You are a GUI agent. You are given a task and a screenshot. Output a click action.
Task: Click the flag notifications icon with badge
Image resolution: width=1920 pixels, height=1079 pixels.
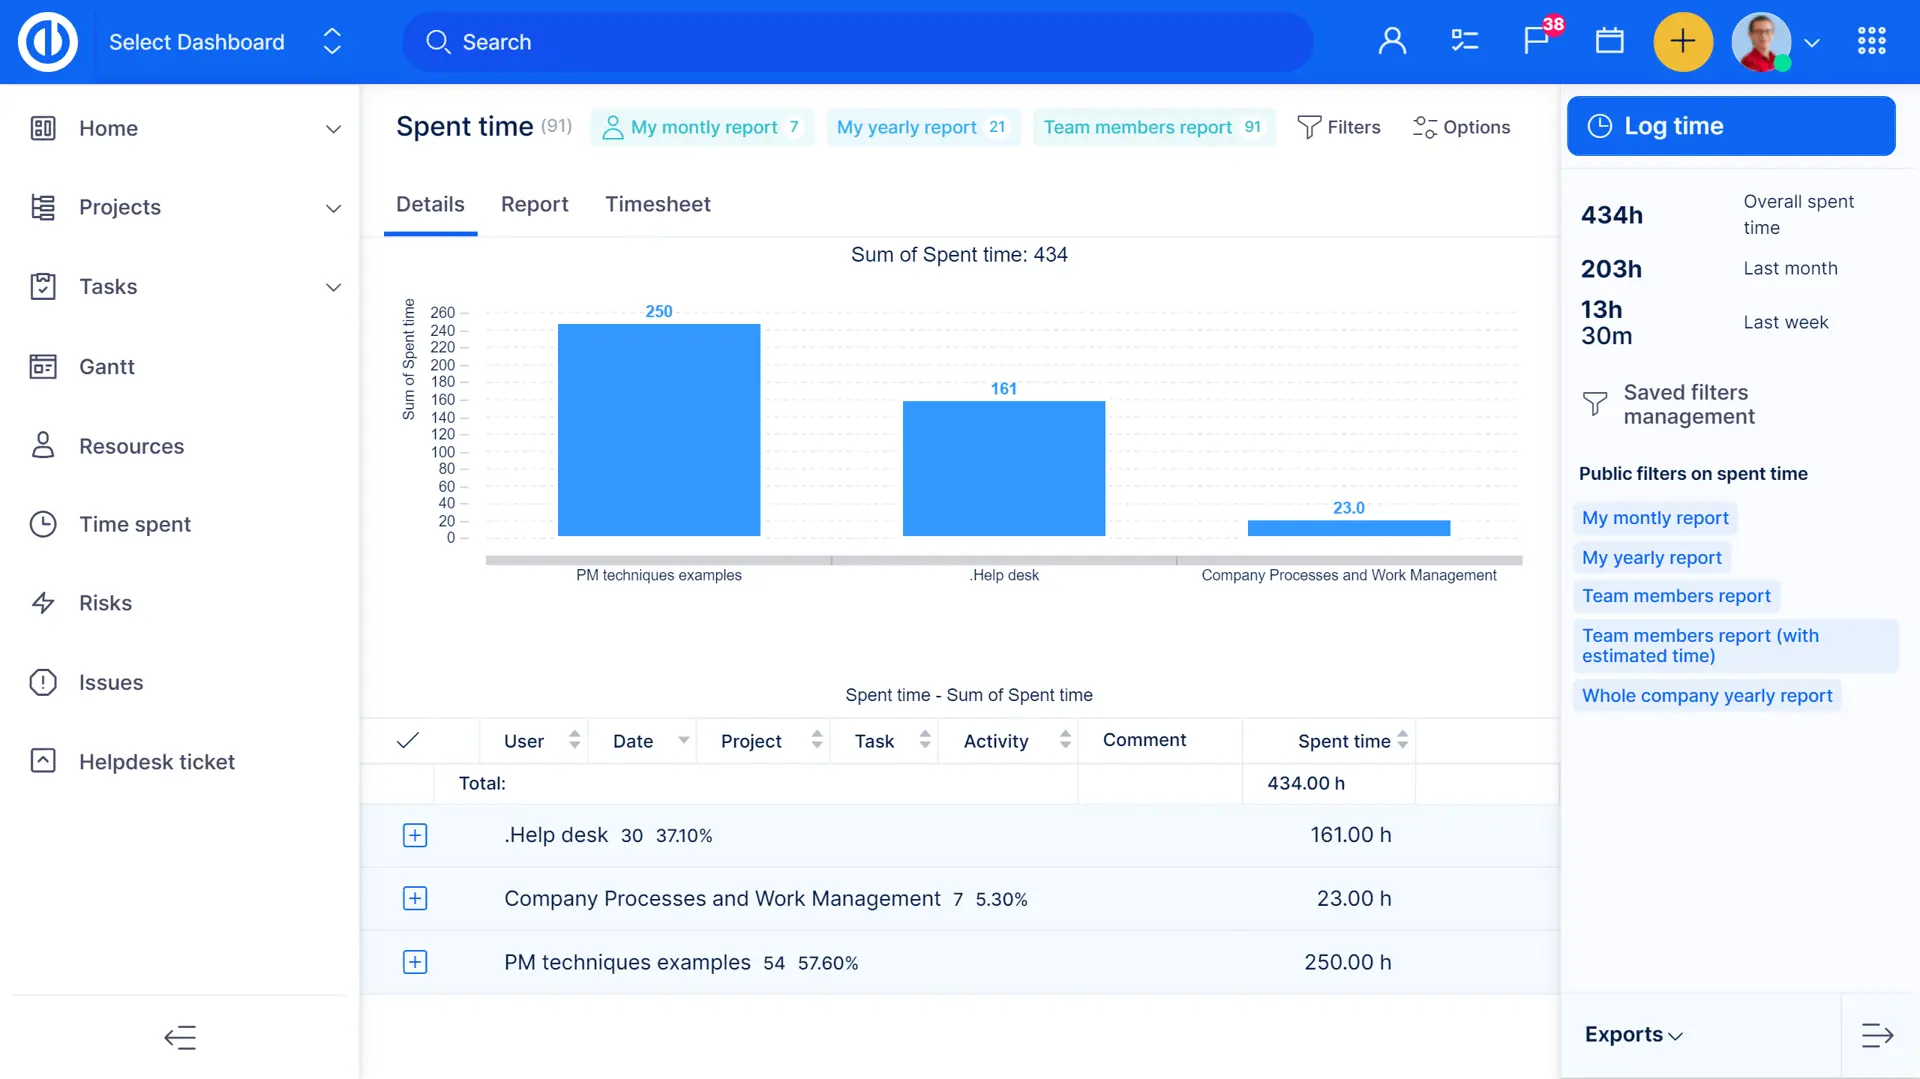1536,41
